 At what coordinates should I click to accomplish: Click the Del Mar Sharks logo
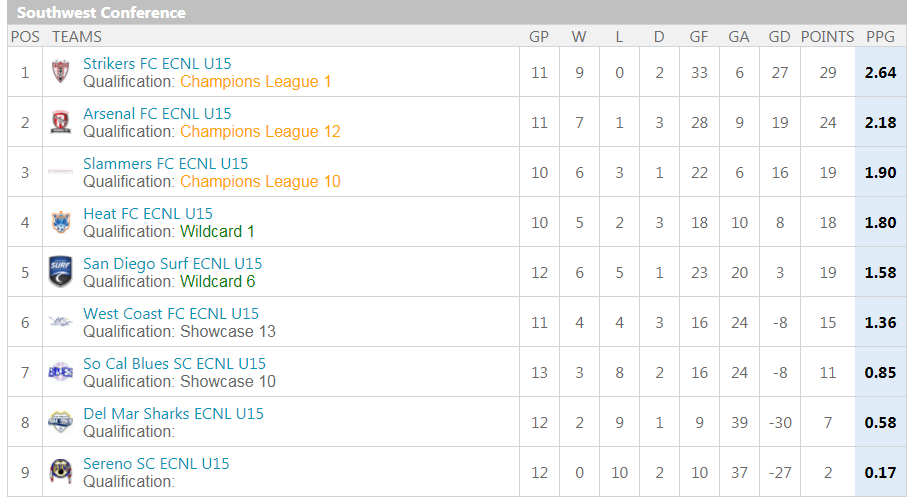60,422
